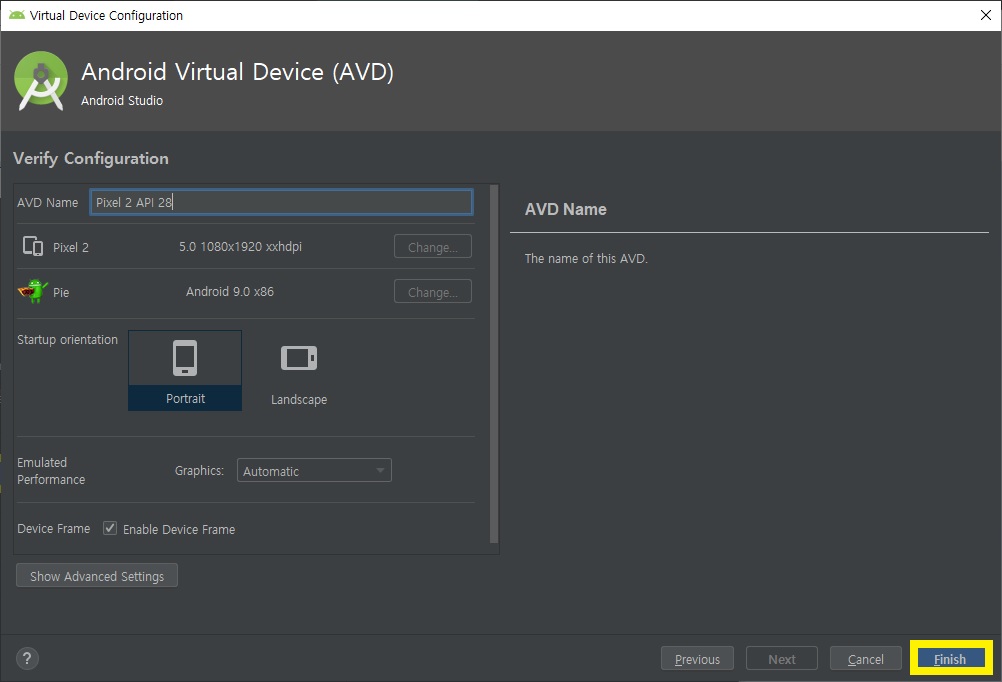Click the 'Android 9.0 x86' text

click(229, 291)
